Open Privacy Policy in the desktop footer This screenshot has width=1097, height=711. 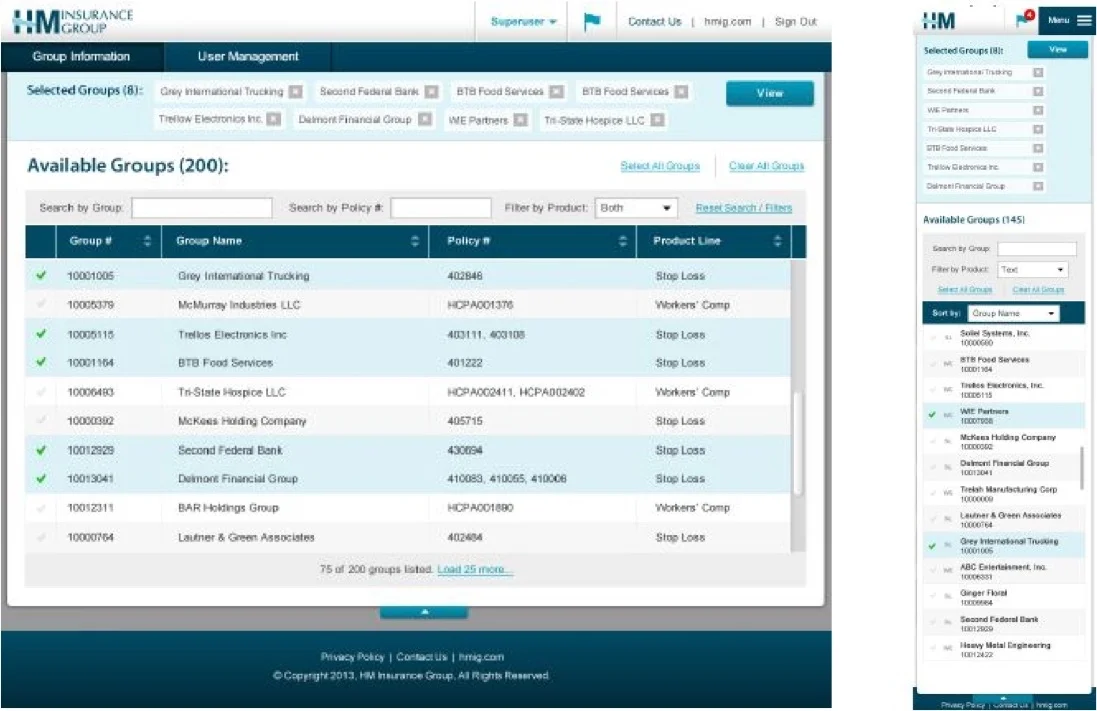coord(352,657)
